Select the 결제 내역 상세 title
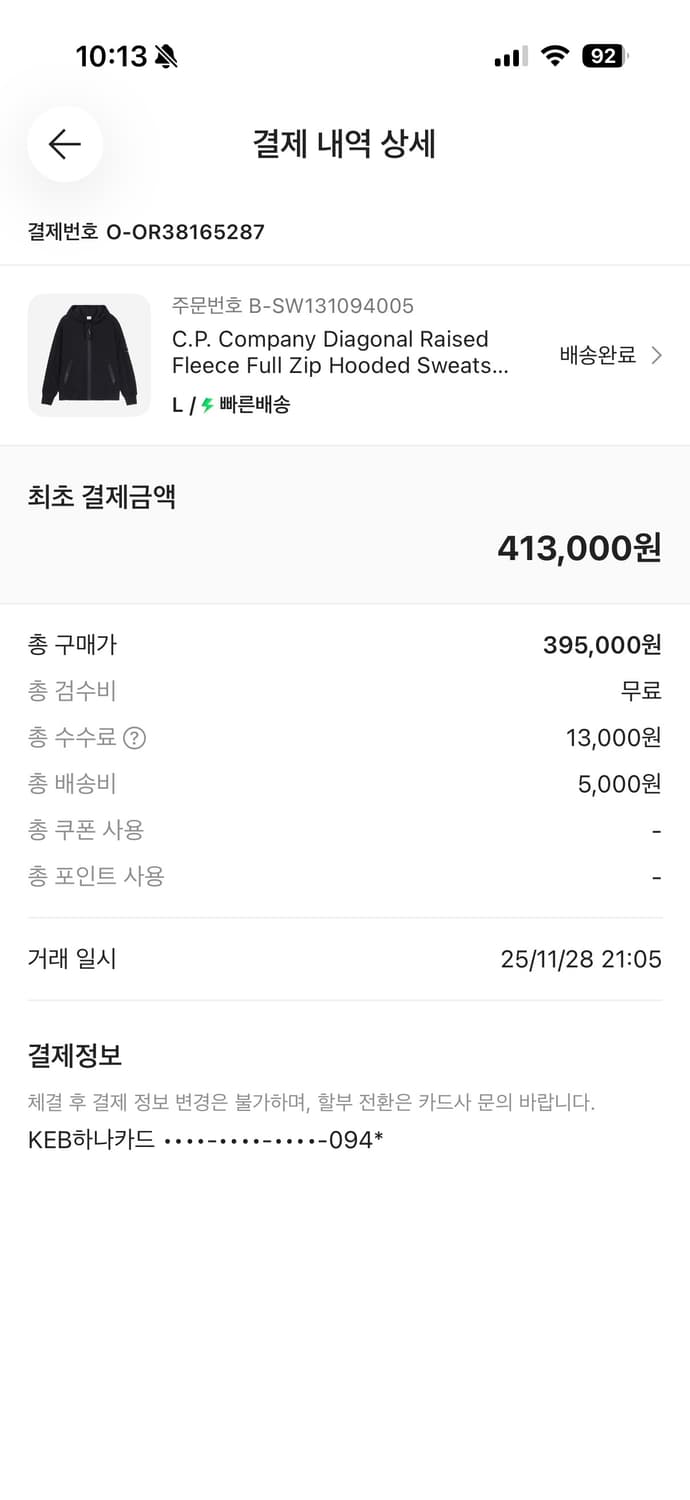The height and width of the screenshot is (1500, 690). [344, 144]
